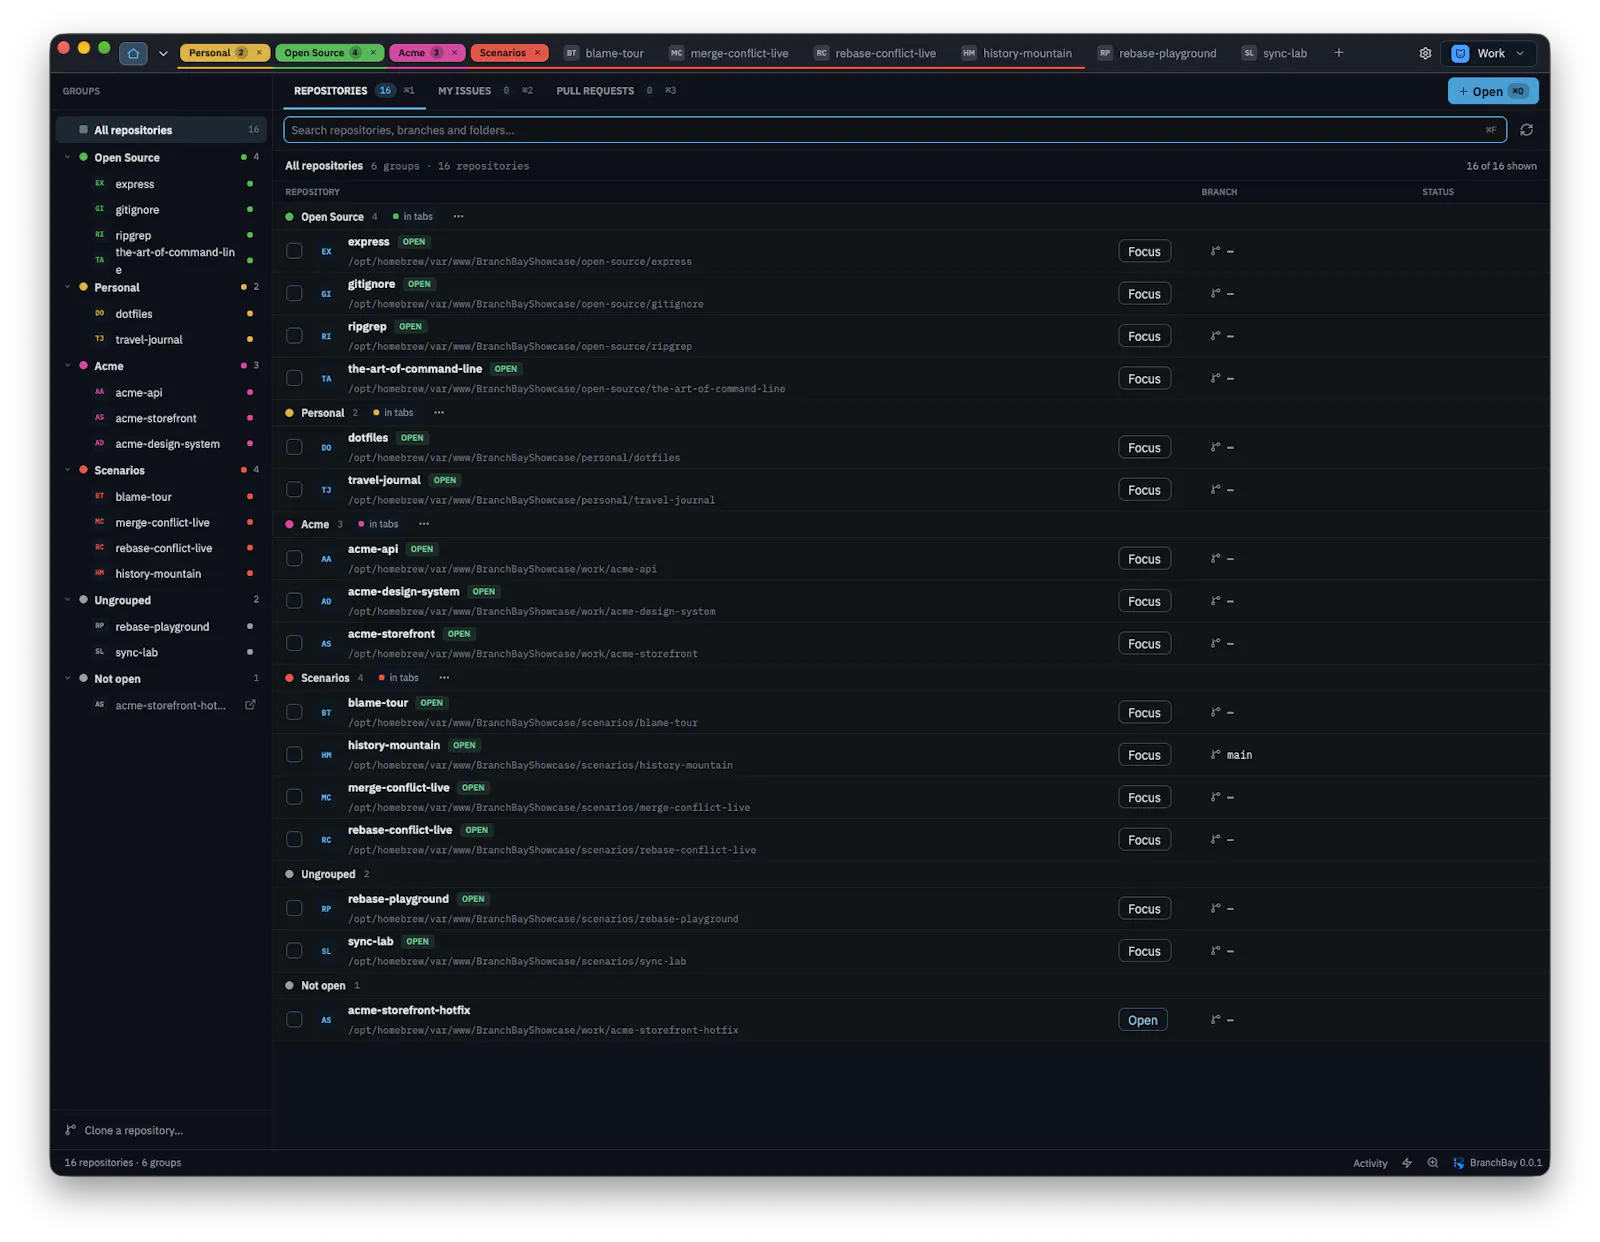The height and width of the screenshot is (1242, 1600).
Task: Click the BranchBay 0.0.1 logo icon
Action: tap(1459, 1163)
